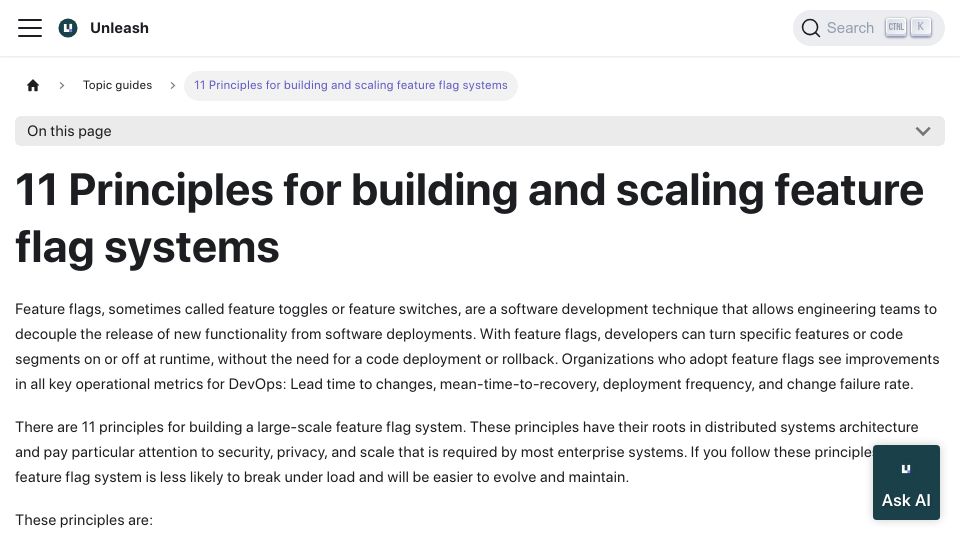Viewport: 960px width, 540px height.
Task: Open the Unleash home title link
Action: point(119,28)
